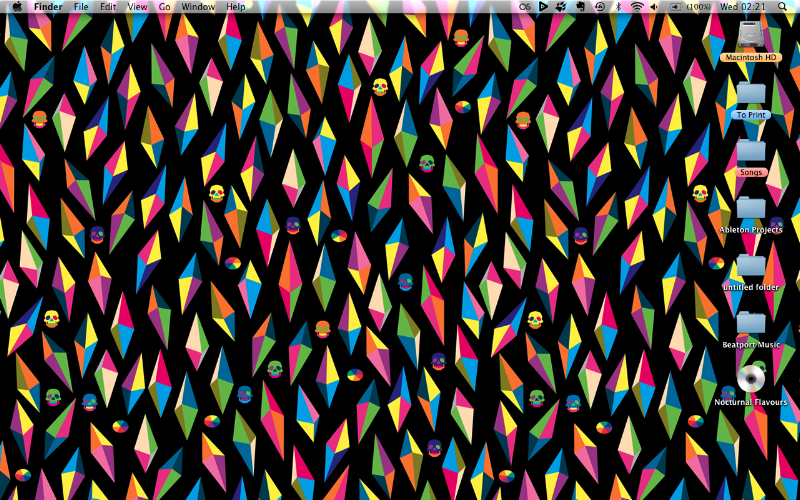This screenshot has height=500, width=800.
Task: Click the Beatport Music label text
Action: coord(751,345)
